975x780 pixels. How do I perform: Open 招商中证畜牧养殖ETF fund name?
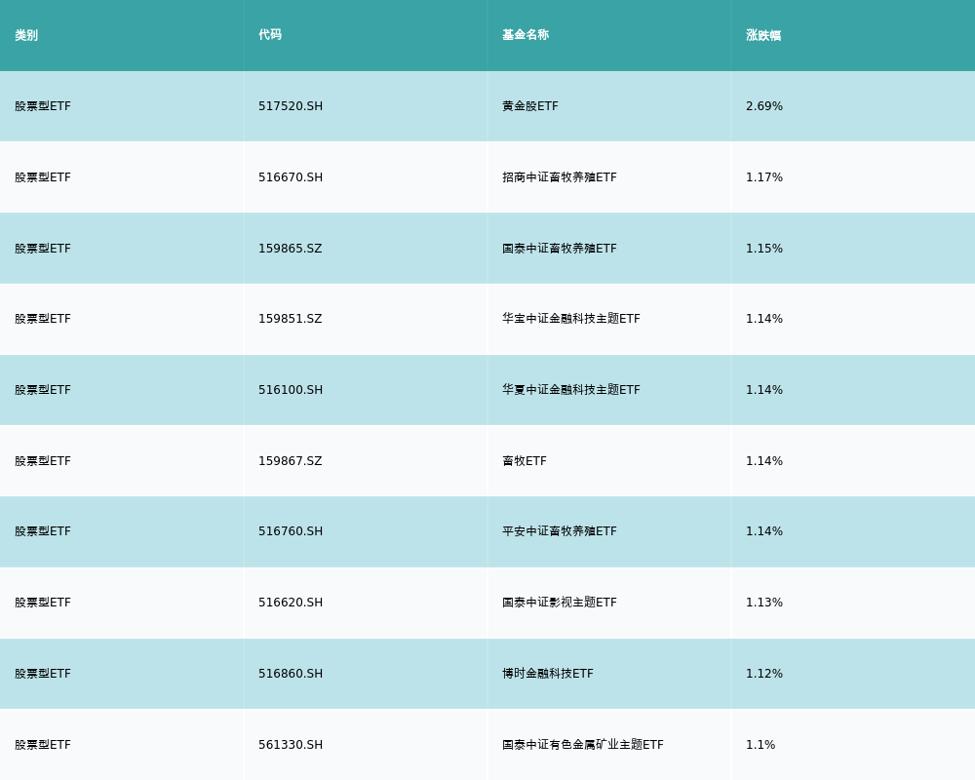tap(559, 177)
